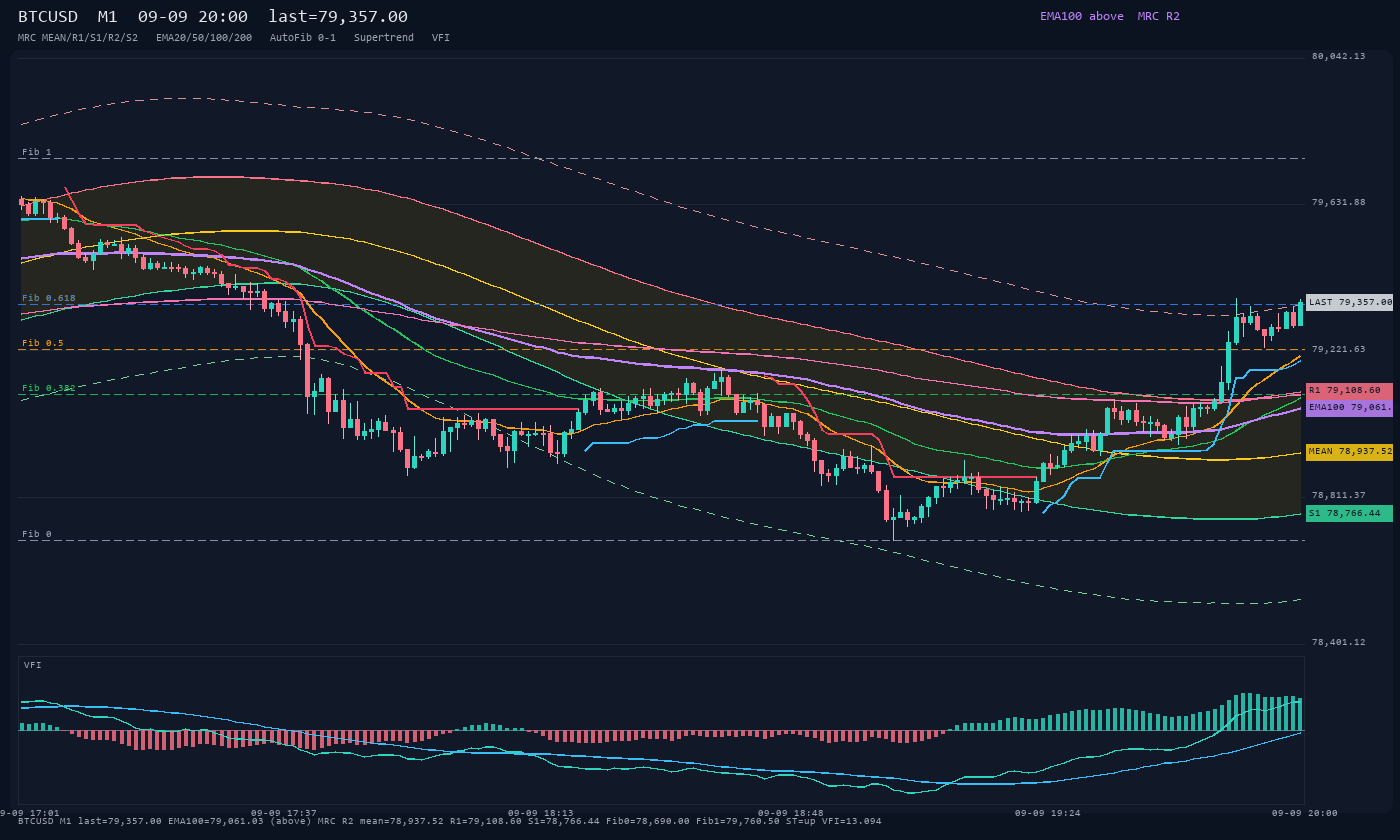This screenshot has width=1400, height=840.
Task: Click the VFI label in header
Action: click(x=441, y=37)
